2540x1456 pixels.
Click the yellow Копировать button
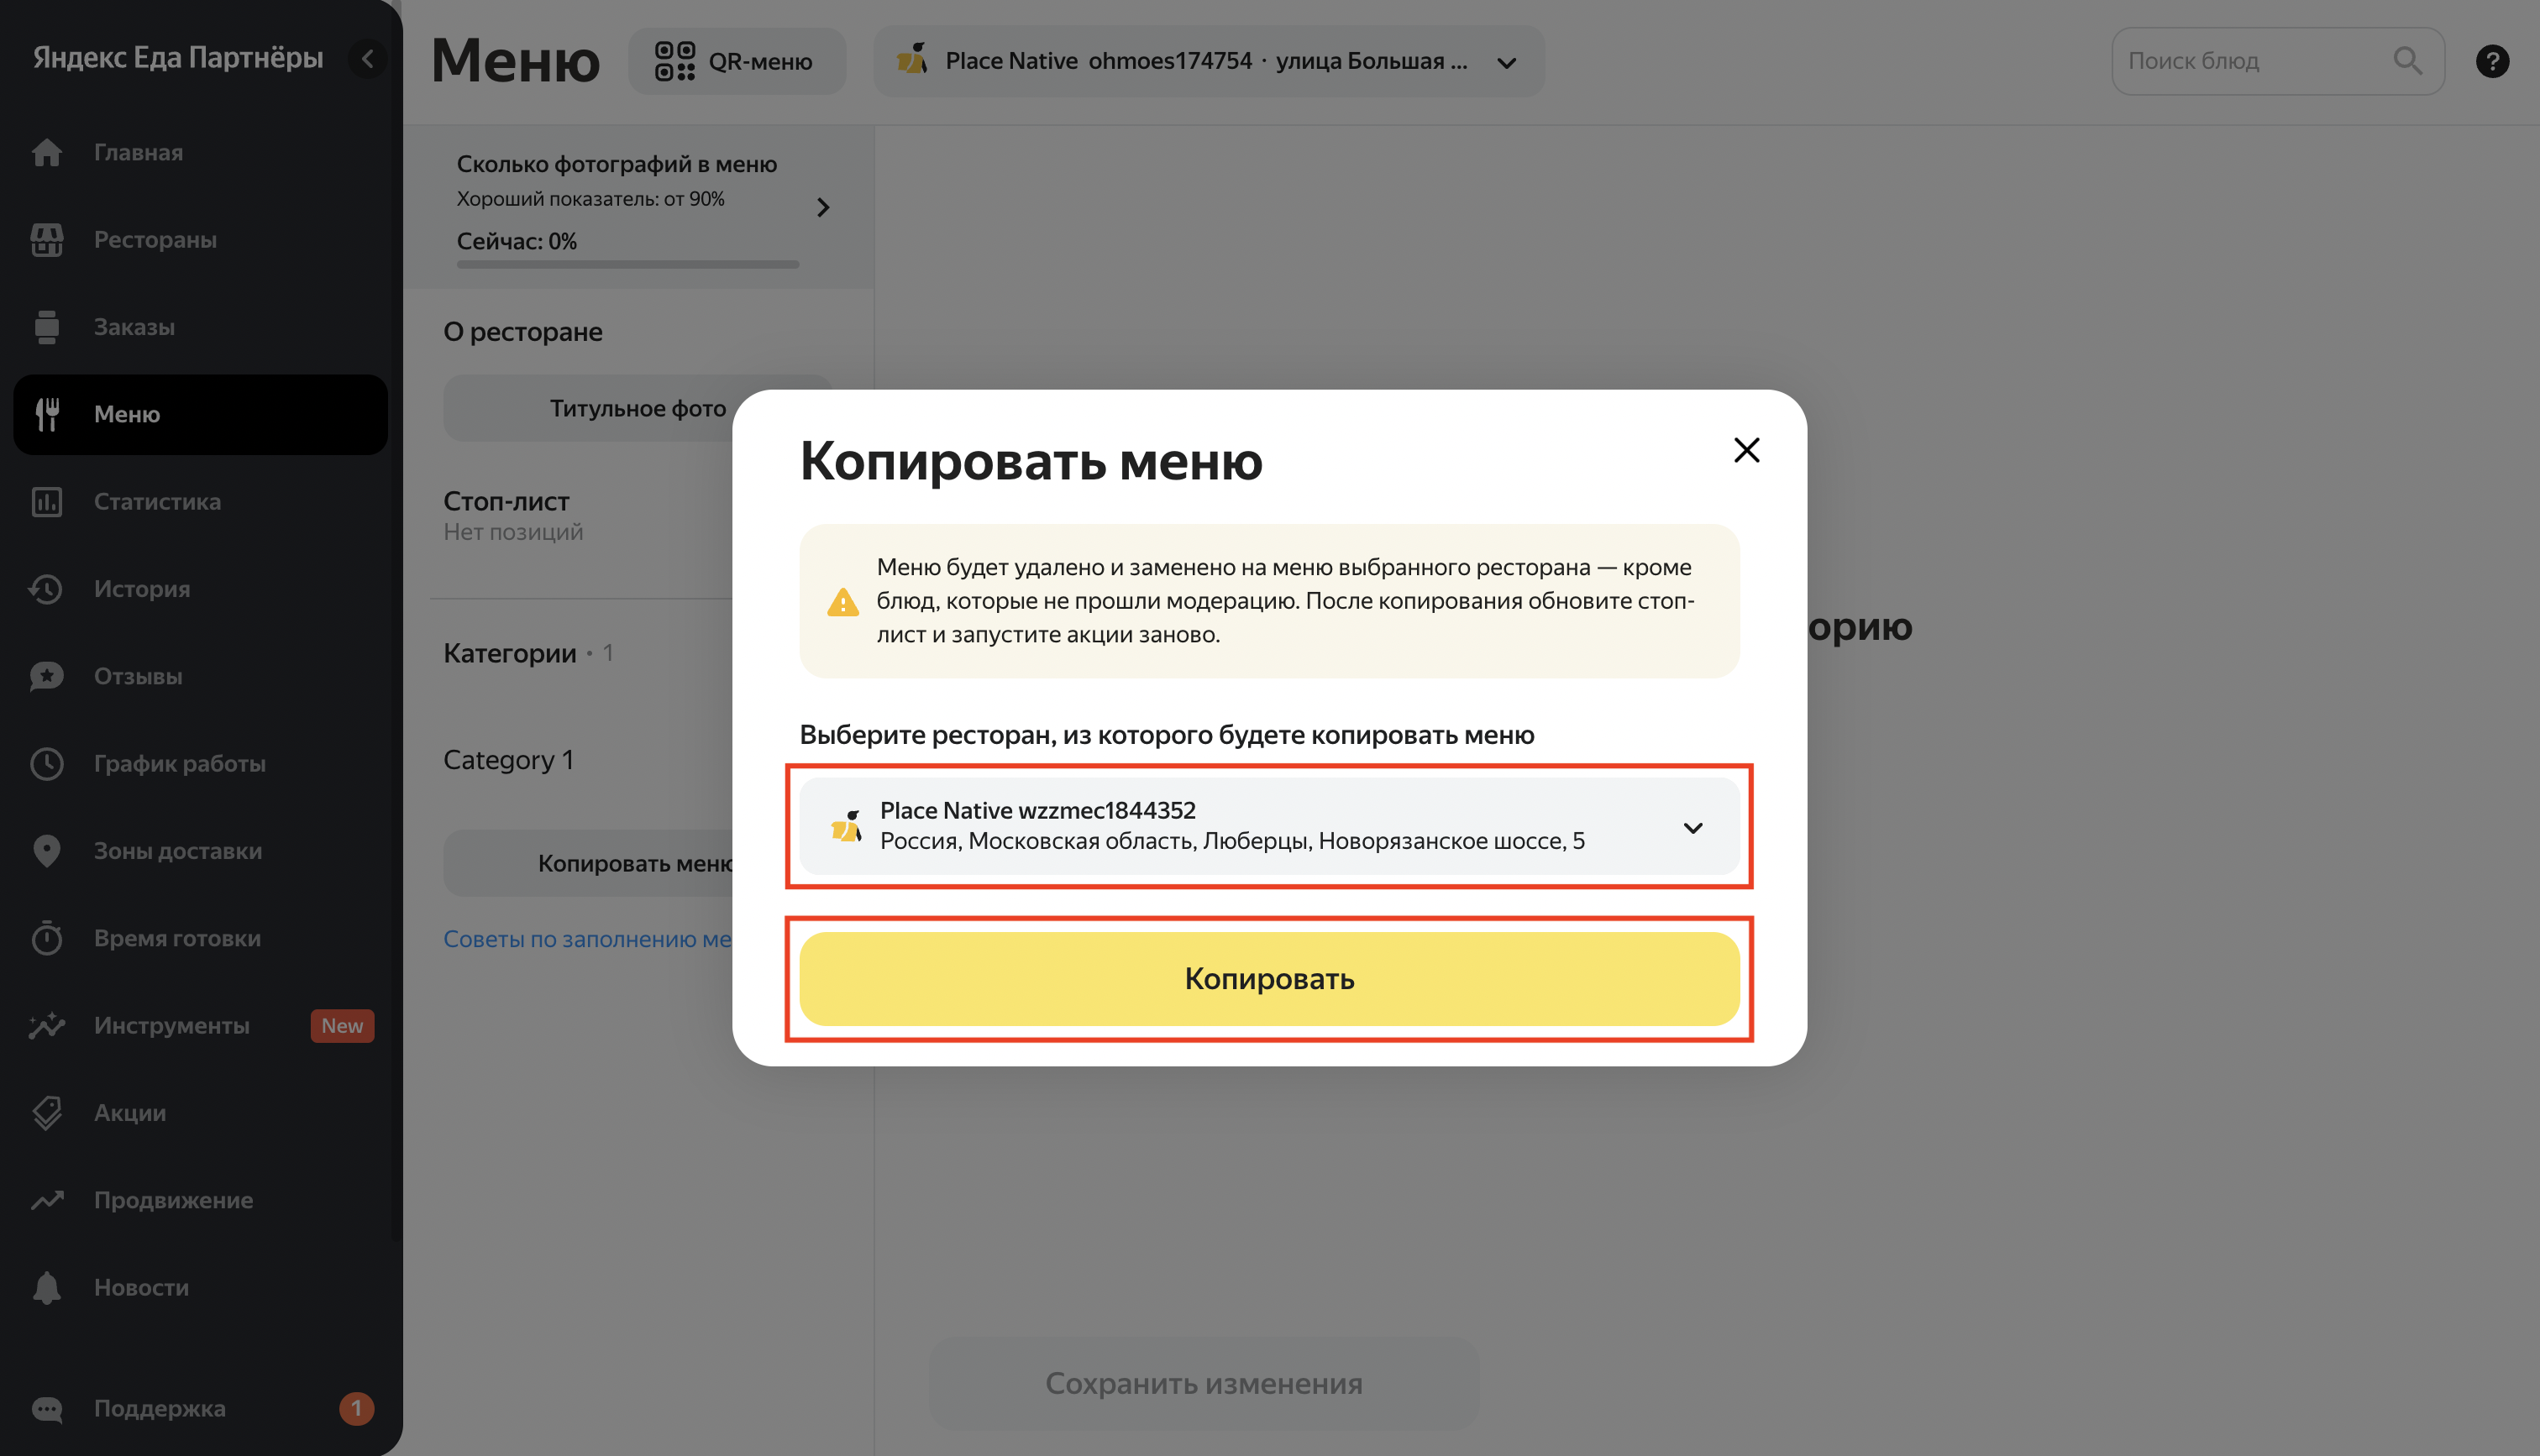coord(1269,978)
